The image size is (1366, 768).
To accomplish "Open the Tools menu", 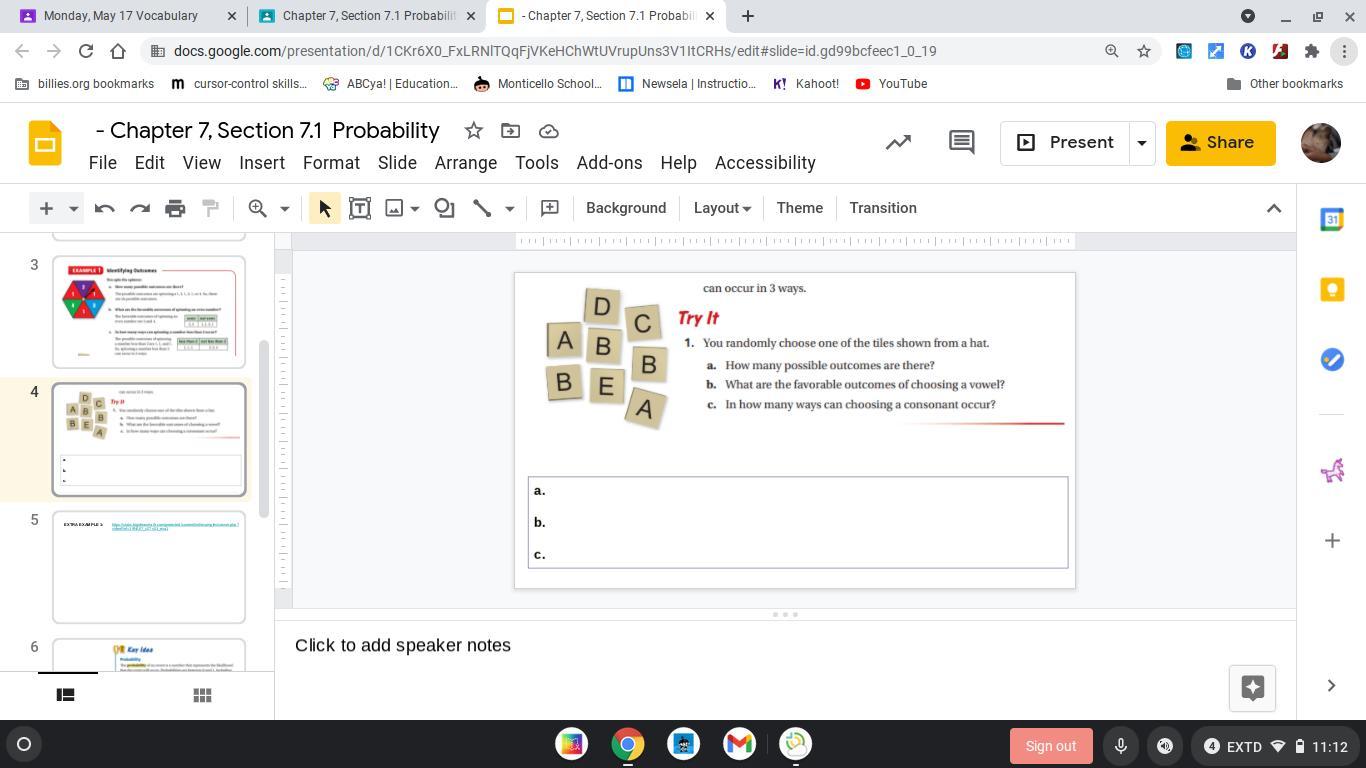I will pyautogui.click(x=537, y=163).
